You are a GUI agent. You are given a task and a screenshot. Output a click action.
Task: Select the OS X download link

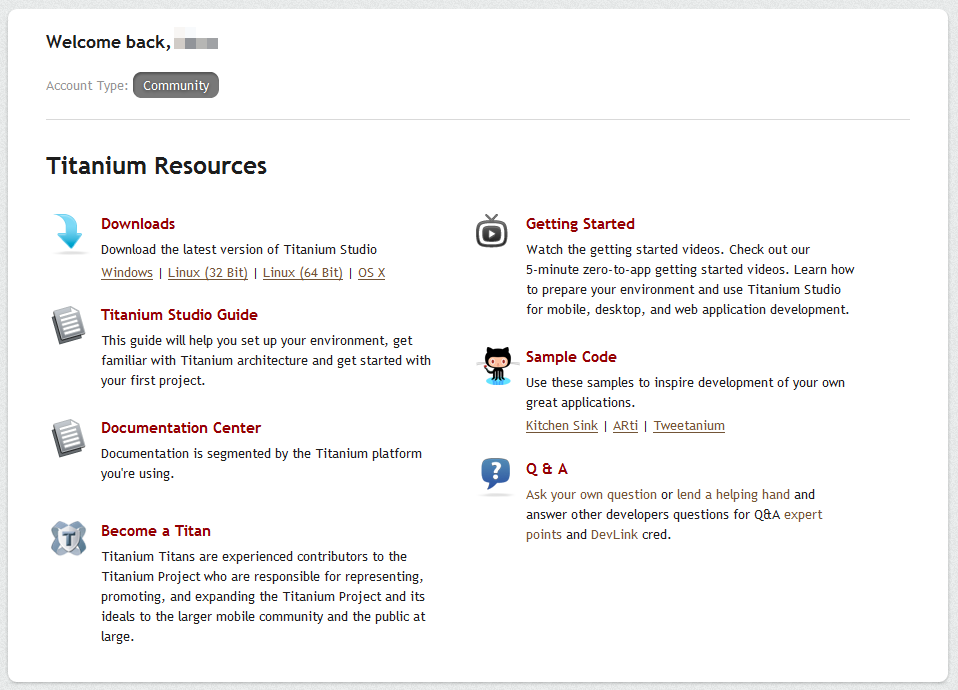click(x=371, y=273)
